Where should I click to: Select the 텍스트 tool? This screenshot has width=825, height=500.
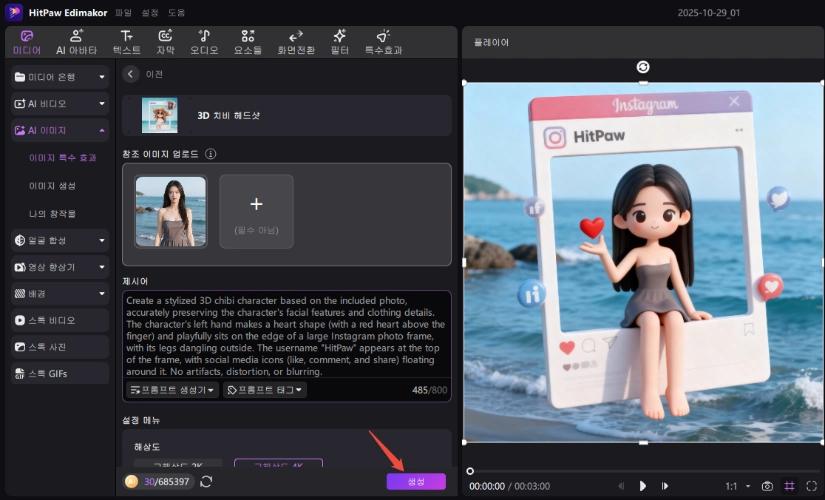pos(126,43)
